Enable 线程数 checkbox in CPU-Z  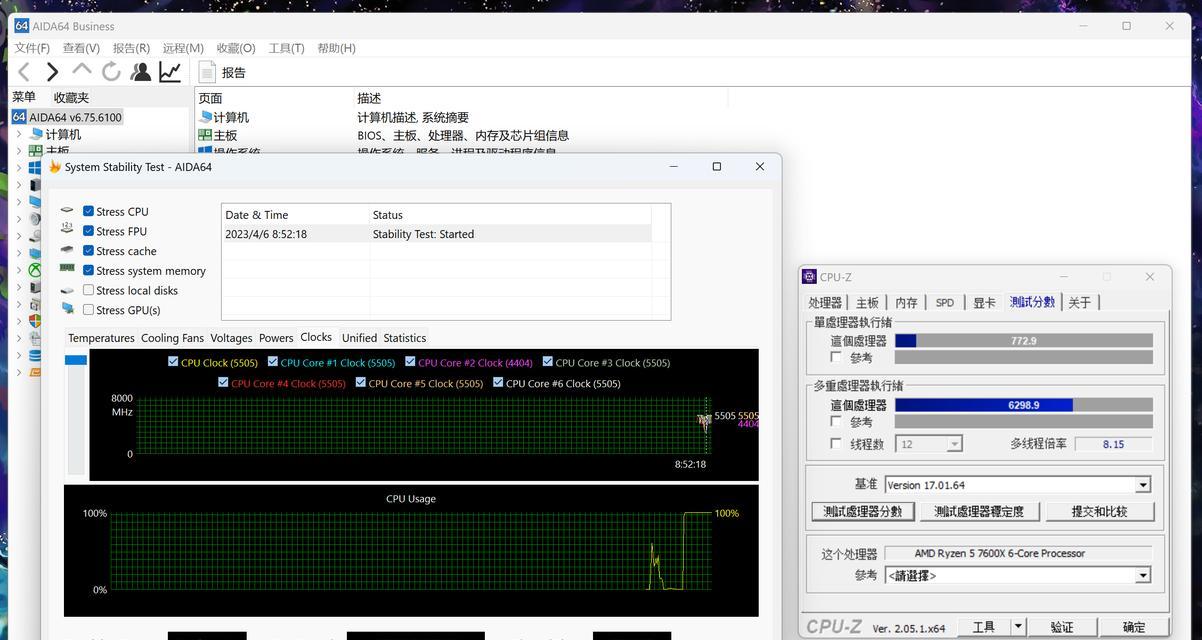[x=836, y=444]
